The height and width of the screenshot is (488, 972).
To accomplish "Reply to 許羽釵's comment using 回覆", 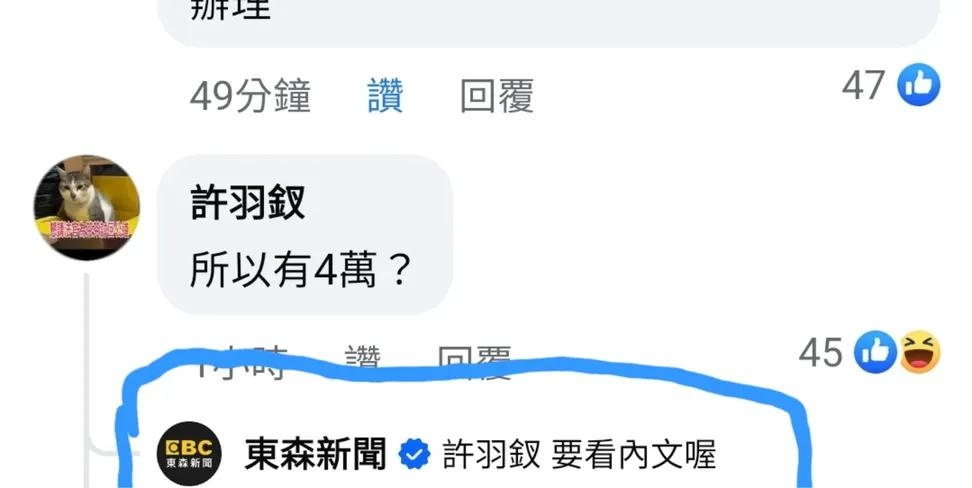I will point(474,361).
